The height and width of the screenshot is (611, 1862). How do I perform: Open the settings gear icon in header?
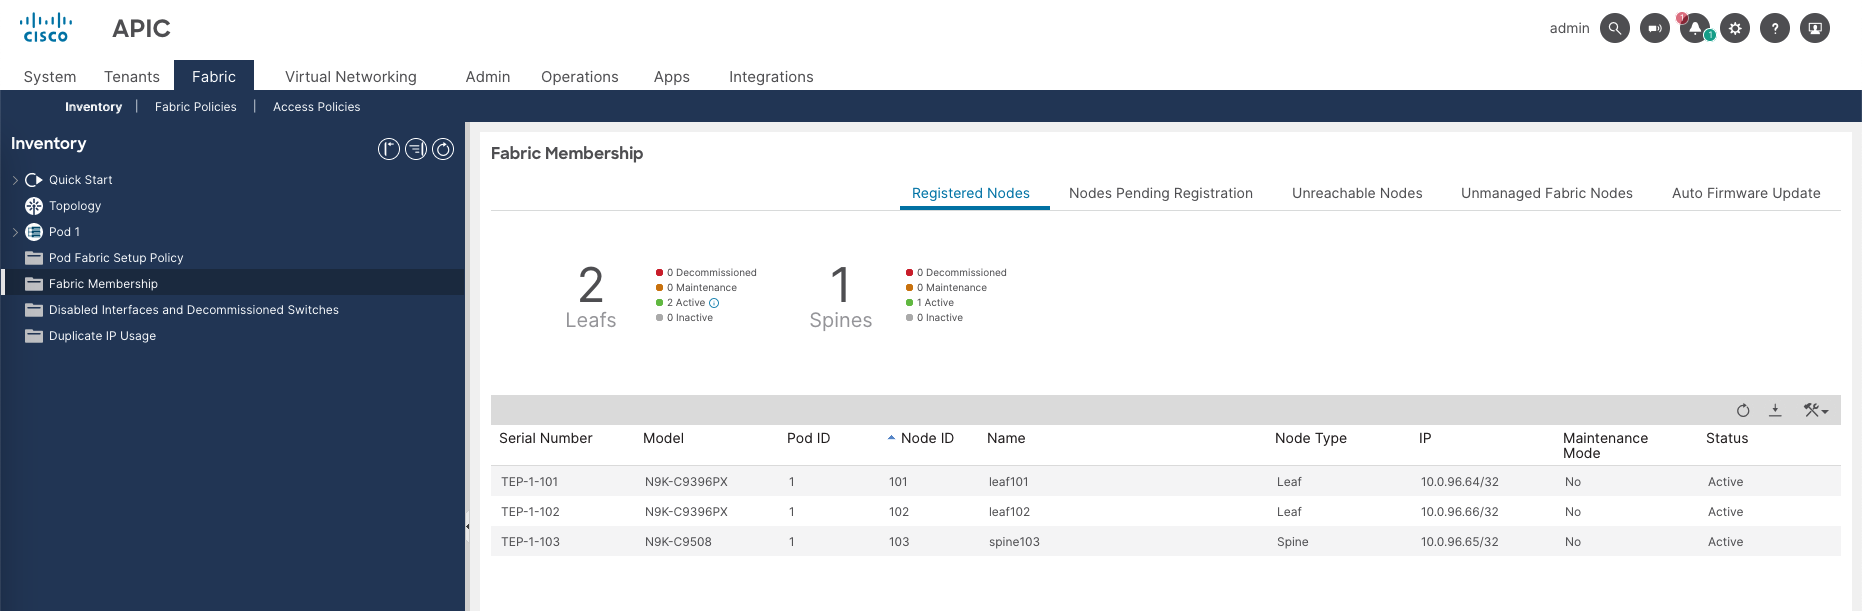click(1735, 28)
